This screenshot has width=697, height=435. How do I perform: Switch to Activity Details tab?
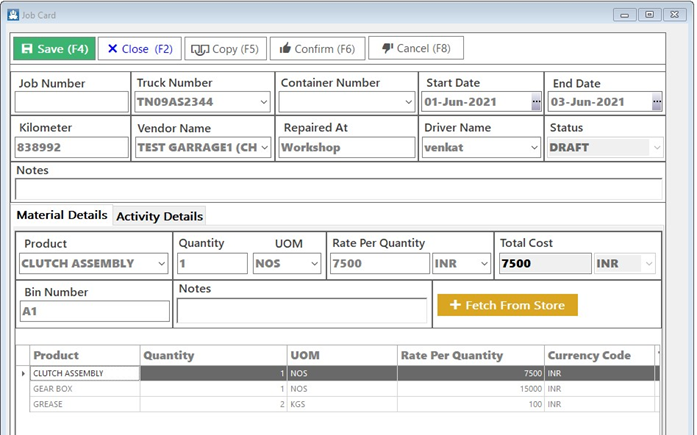(x=160, y=216)
